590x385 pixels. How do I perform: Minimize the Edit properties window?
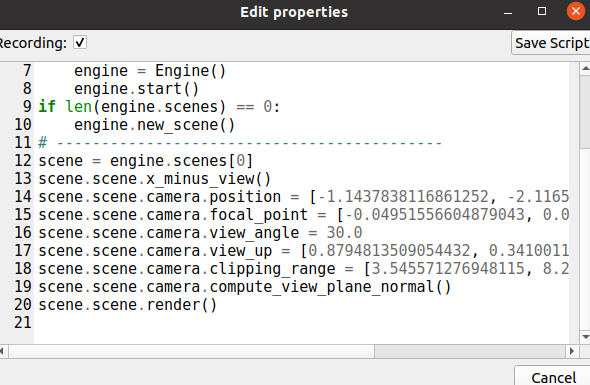point(508,12)
